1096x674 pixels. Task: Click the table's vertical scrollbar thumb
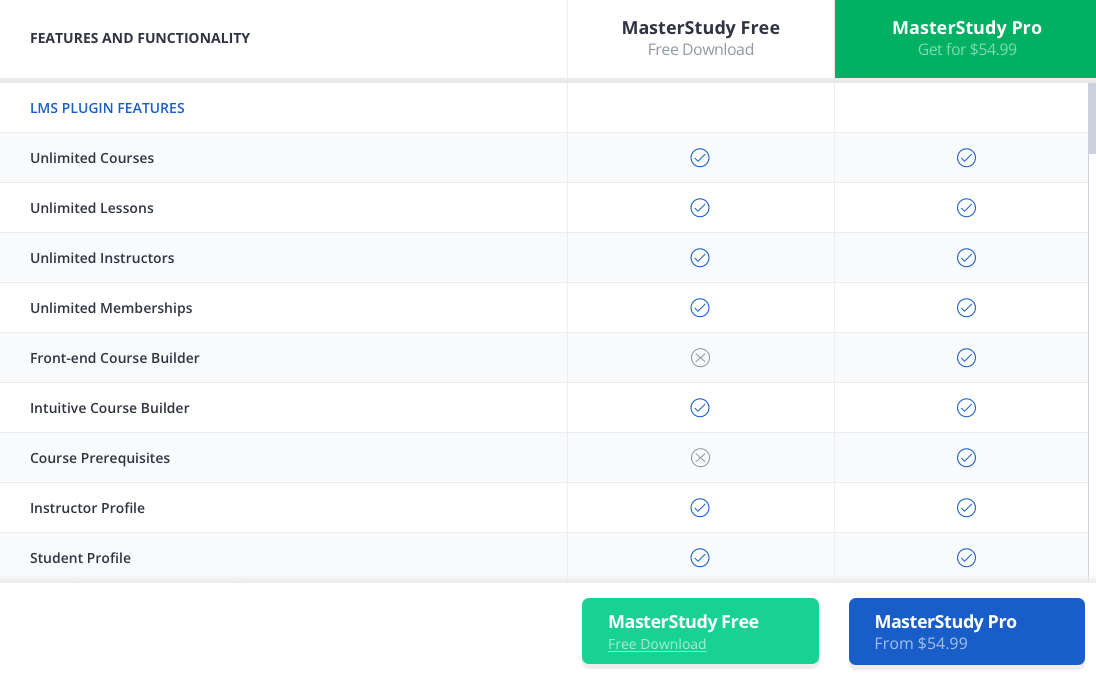[1092, 118]
